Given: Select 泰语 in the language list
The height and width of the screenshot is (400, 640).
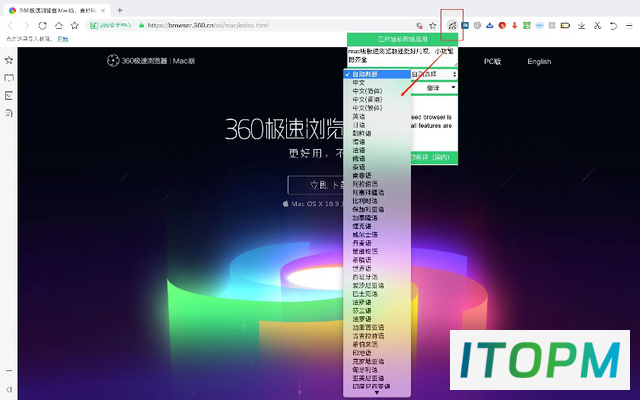Looking at the screenshot, I should coord(377,167).
